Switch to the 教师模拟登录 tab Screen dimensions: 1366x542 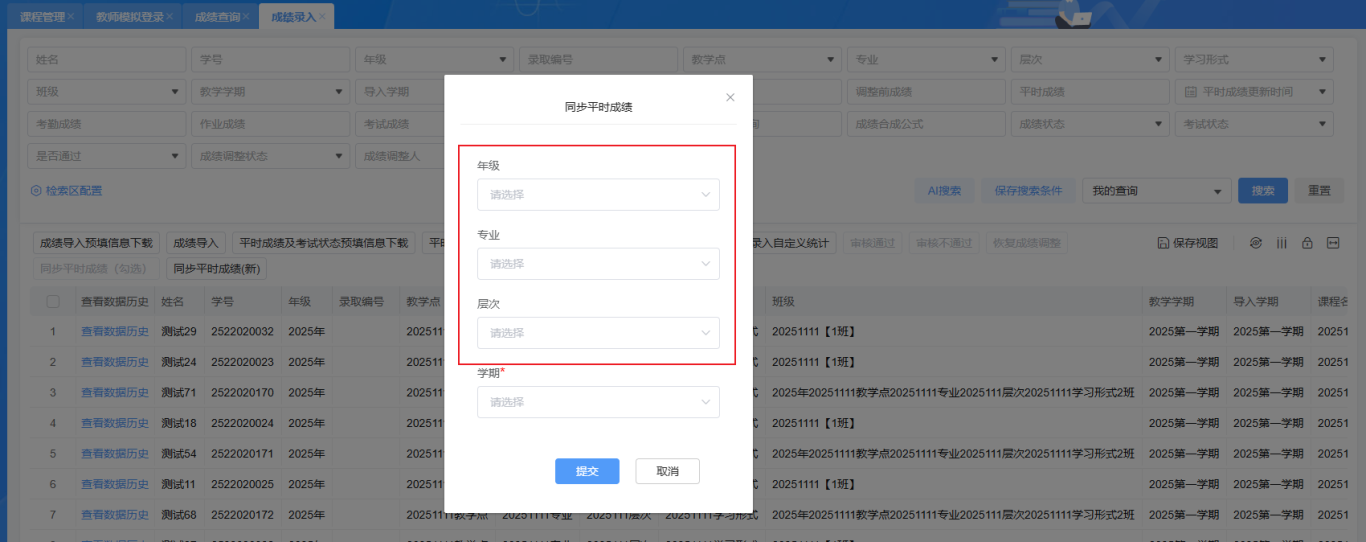coord(129,17)
